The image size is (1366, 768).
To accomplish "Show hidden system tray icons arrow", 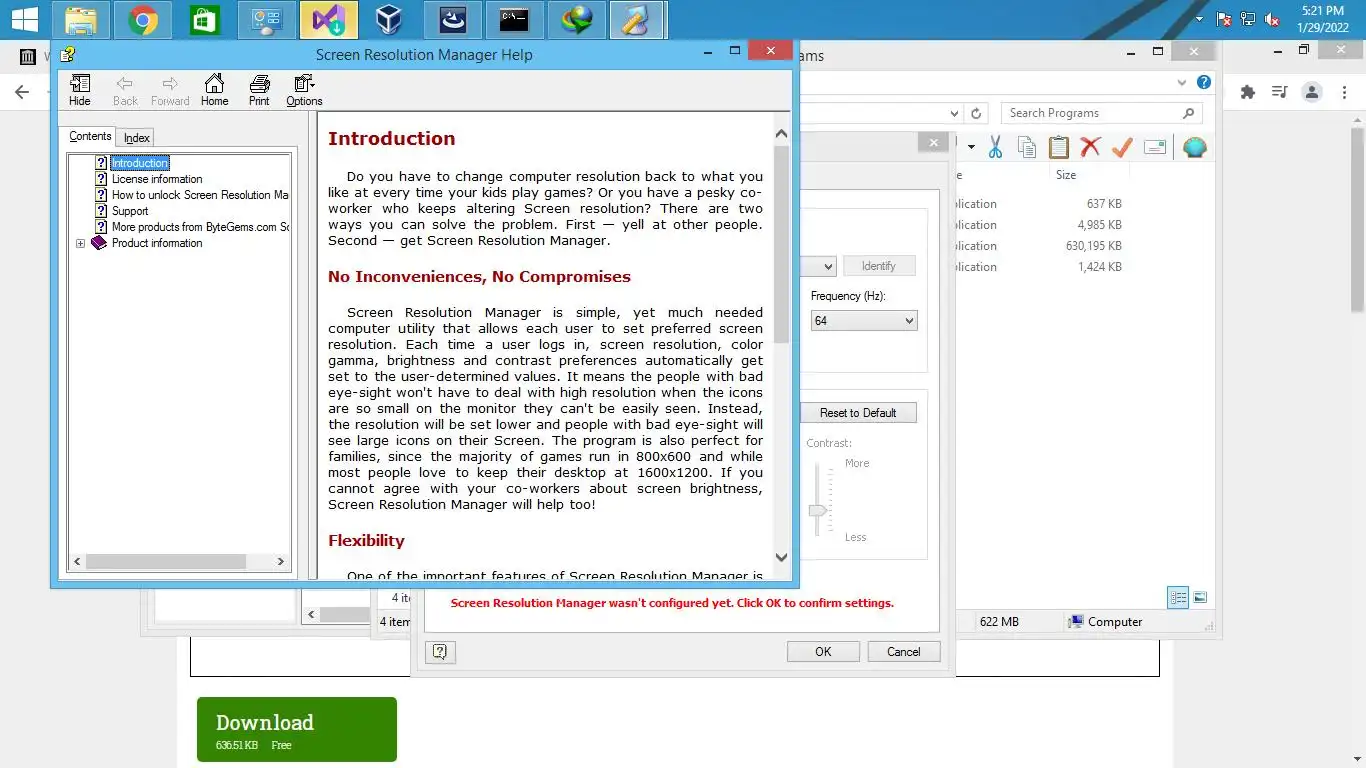I will (1199, 19).
